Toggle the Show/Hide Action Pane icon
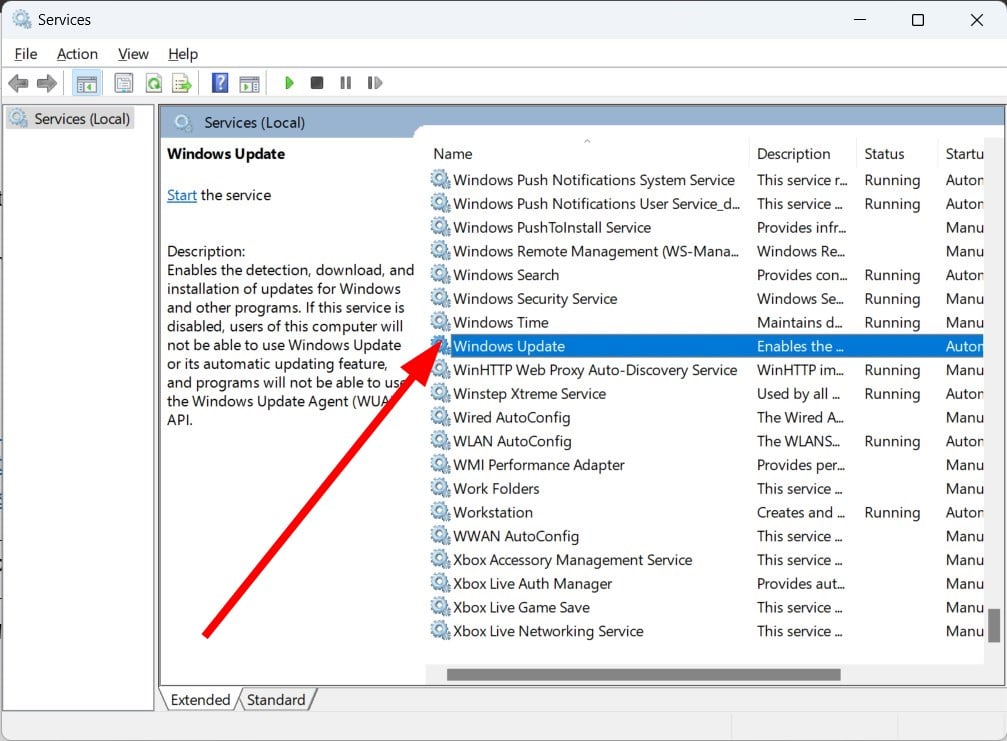This screenshot has height=741, width=1007. (249, 83)
